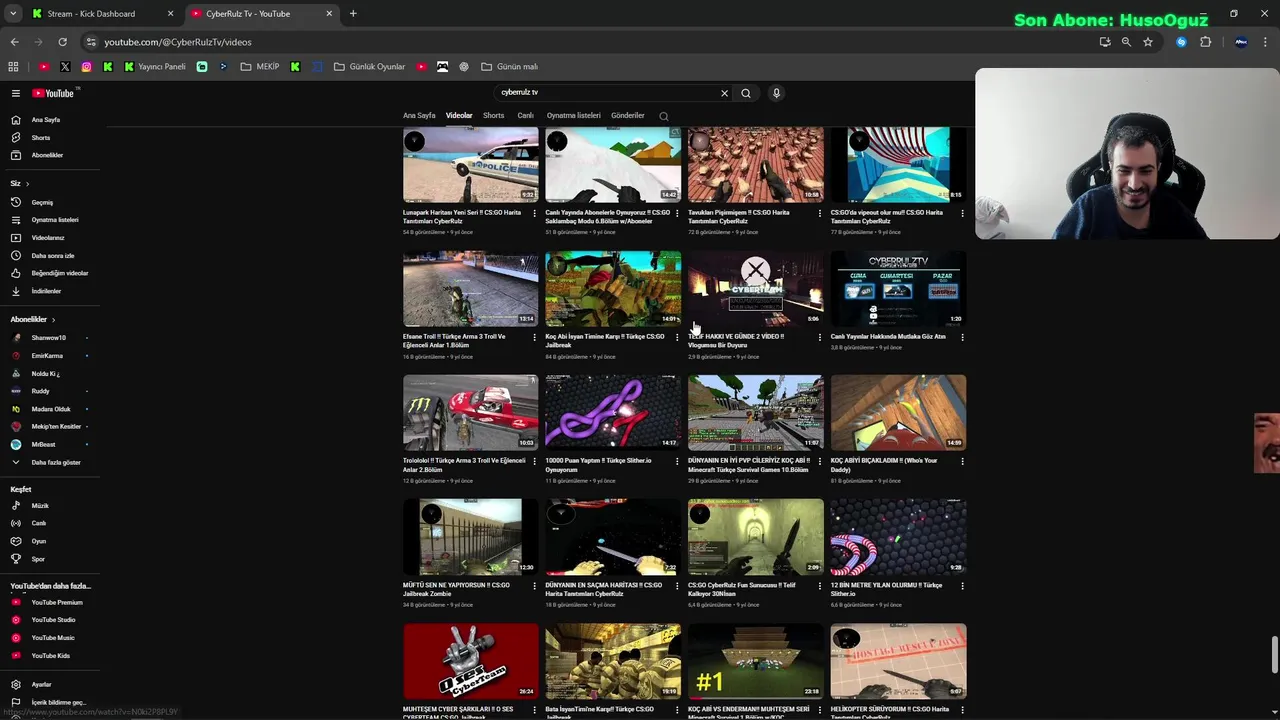
Task: Open a new browser tab
Action: (x=353, y=14)
